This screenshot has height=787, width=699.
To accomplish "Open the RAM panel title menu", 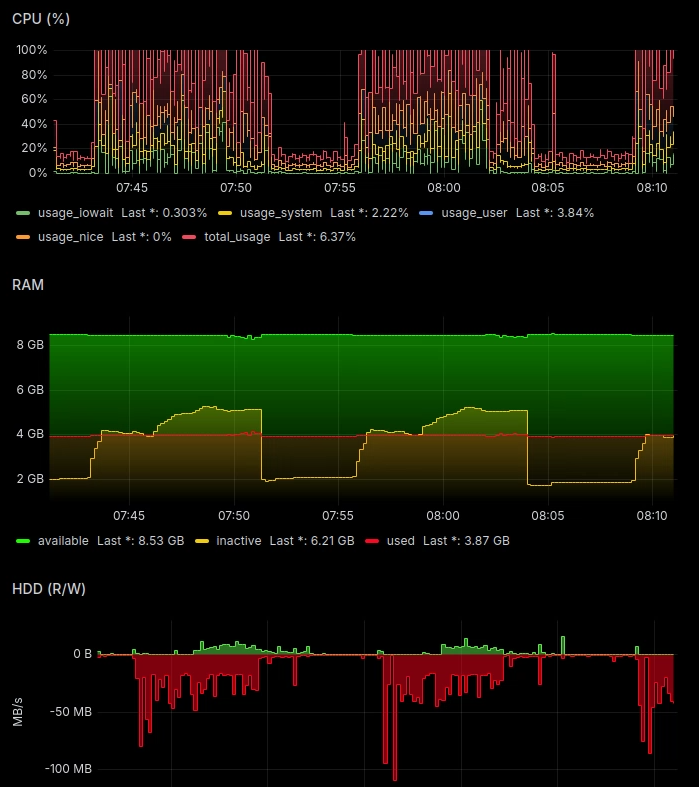I will 28,285.
